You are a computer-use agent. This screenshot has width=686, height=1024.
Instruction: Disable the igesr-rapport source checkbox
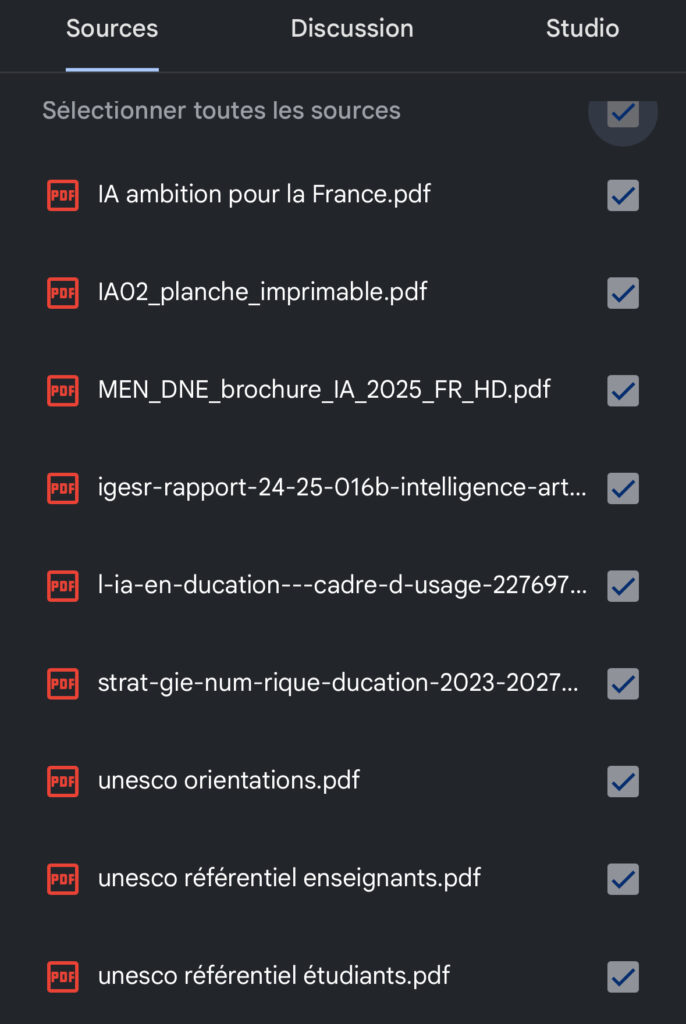click(x=623, y=488)
